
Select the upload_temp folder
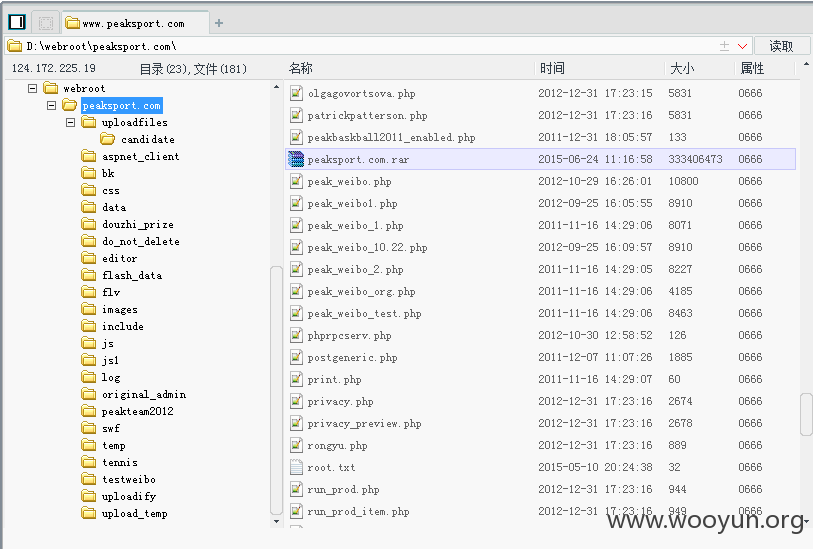(x=134, y=514)
